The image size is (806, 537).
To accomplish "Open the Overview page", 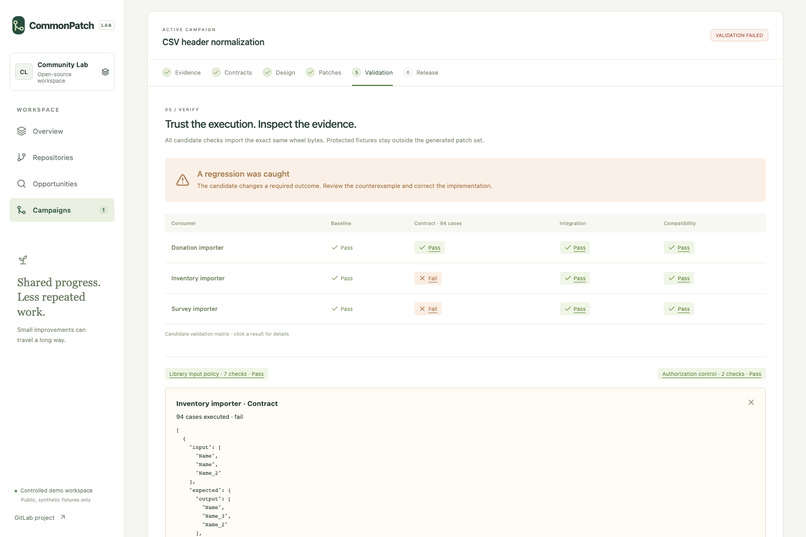I will (62, 131).
